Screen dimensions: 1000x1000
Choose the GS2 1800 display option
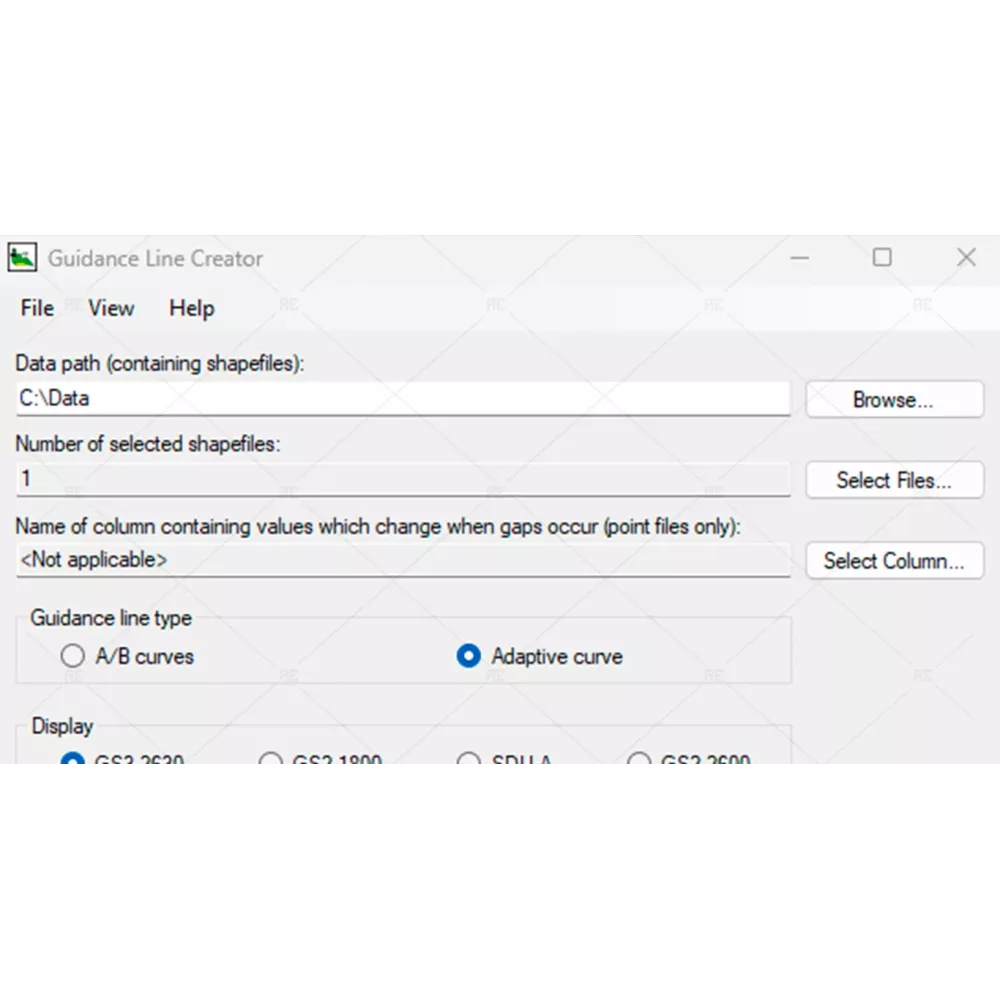pos(270,759)
